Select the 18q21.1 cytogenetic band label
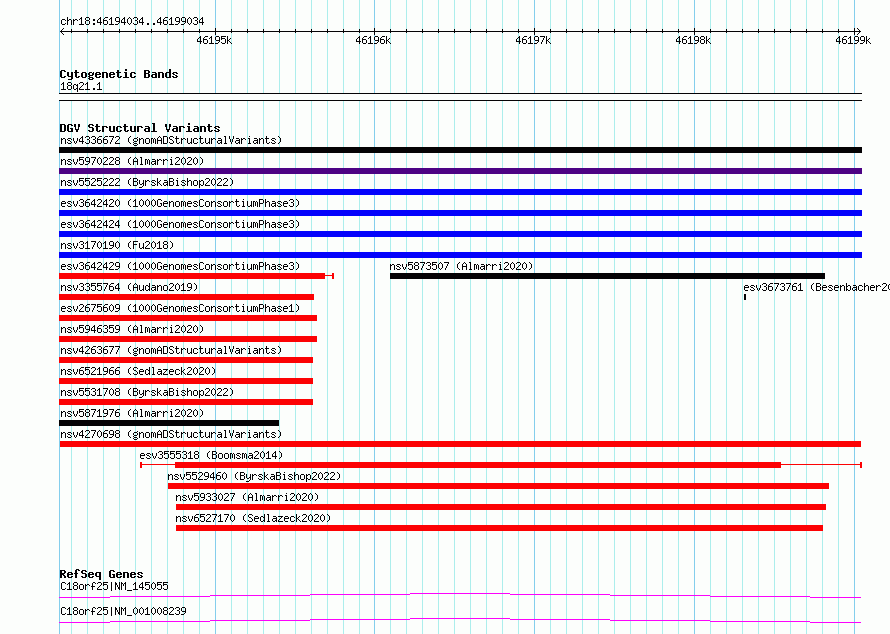The image size is (890, 634). click(81, 86)
